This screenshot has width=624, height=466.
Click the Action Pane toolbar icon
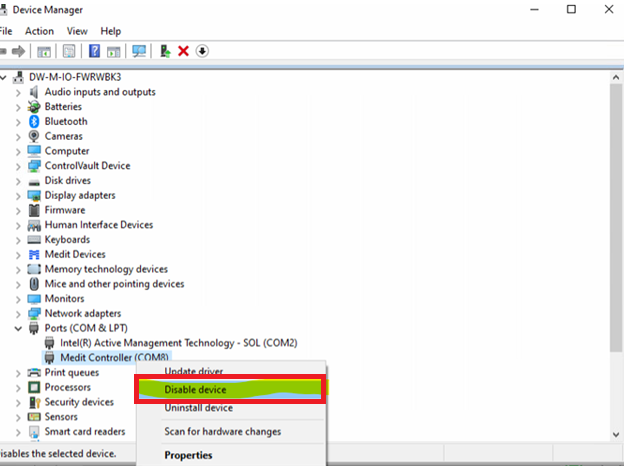click(x=114, y=51)
